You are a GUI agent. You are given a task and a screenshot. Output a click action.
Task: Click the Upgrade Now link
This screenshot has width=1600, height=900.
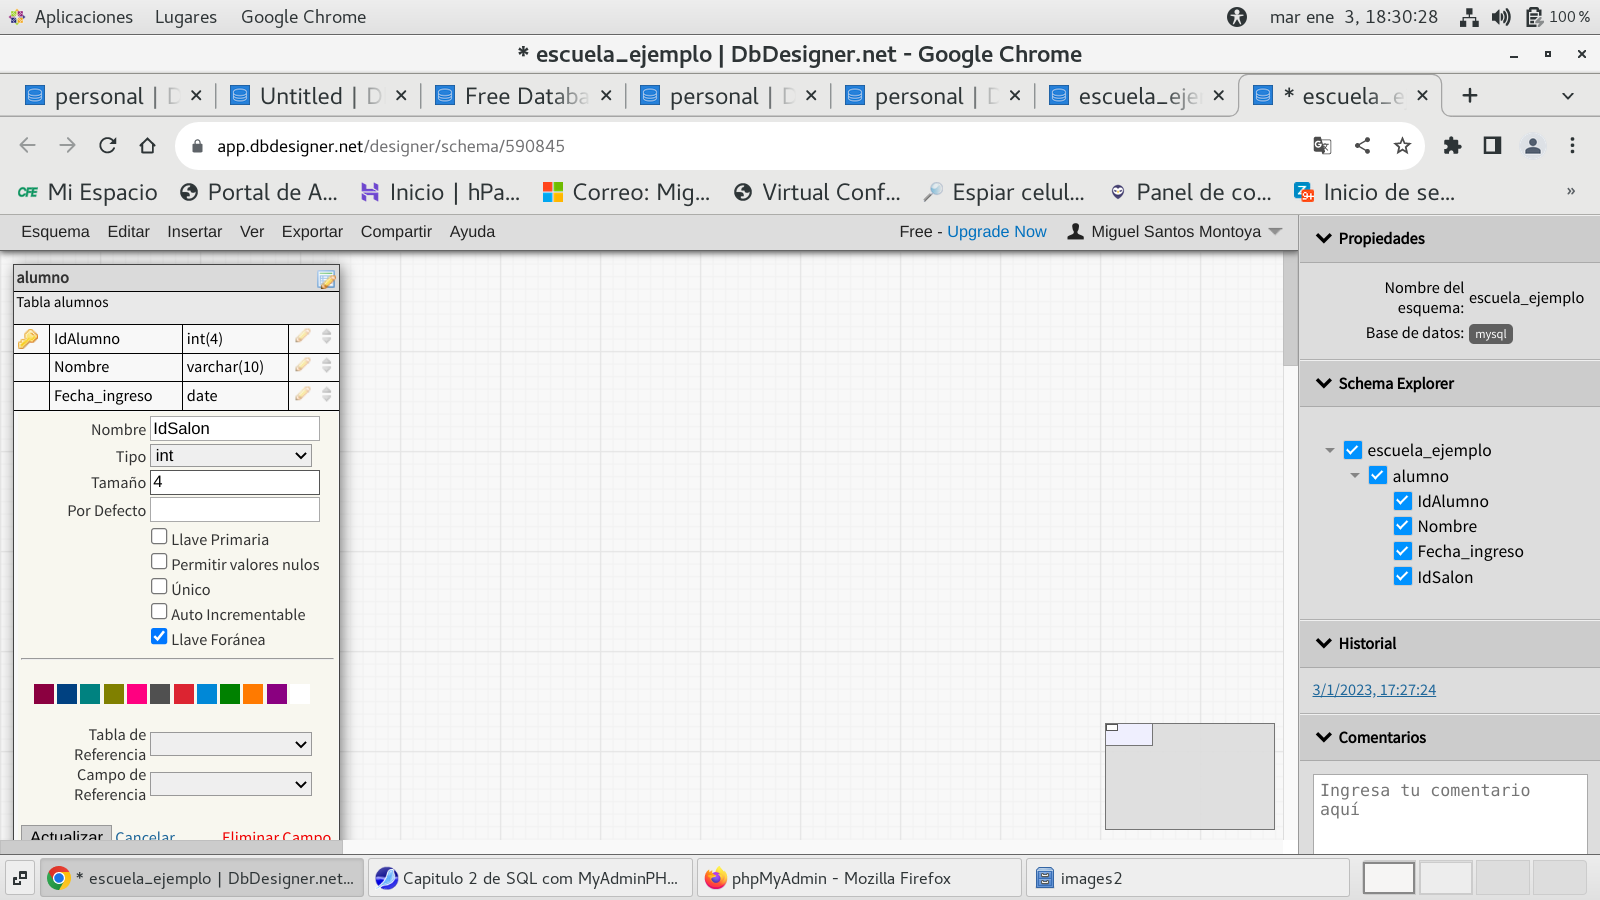pyautogui.click(x=996, y=232)
